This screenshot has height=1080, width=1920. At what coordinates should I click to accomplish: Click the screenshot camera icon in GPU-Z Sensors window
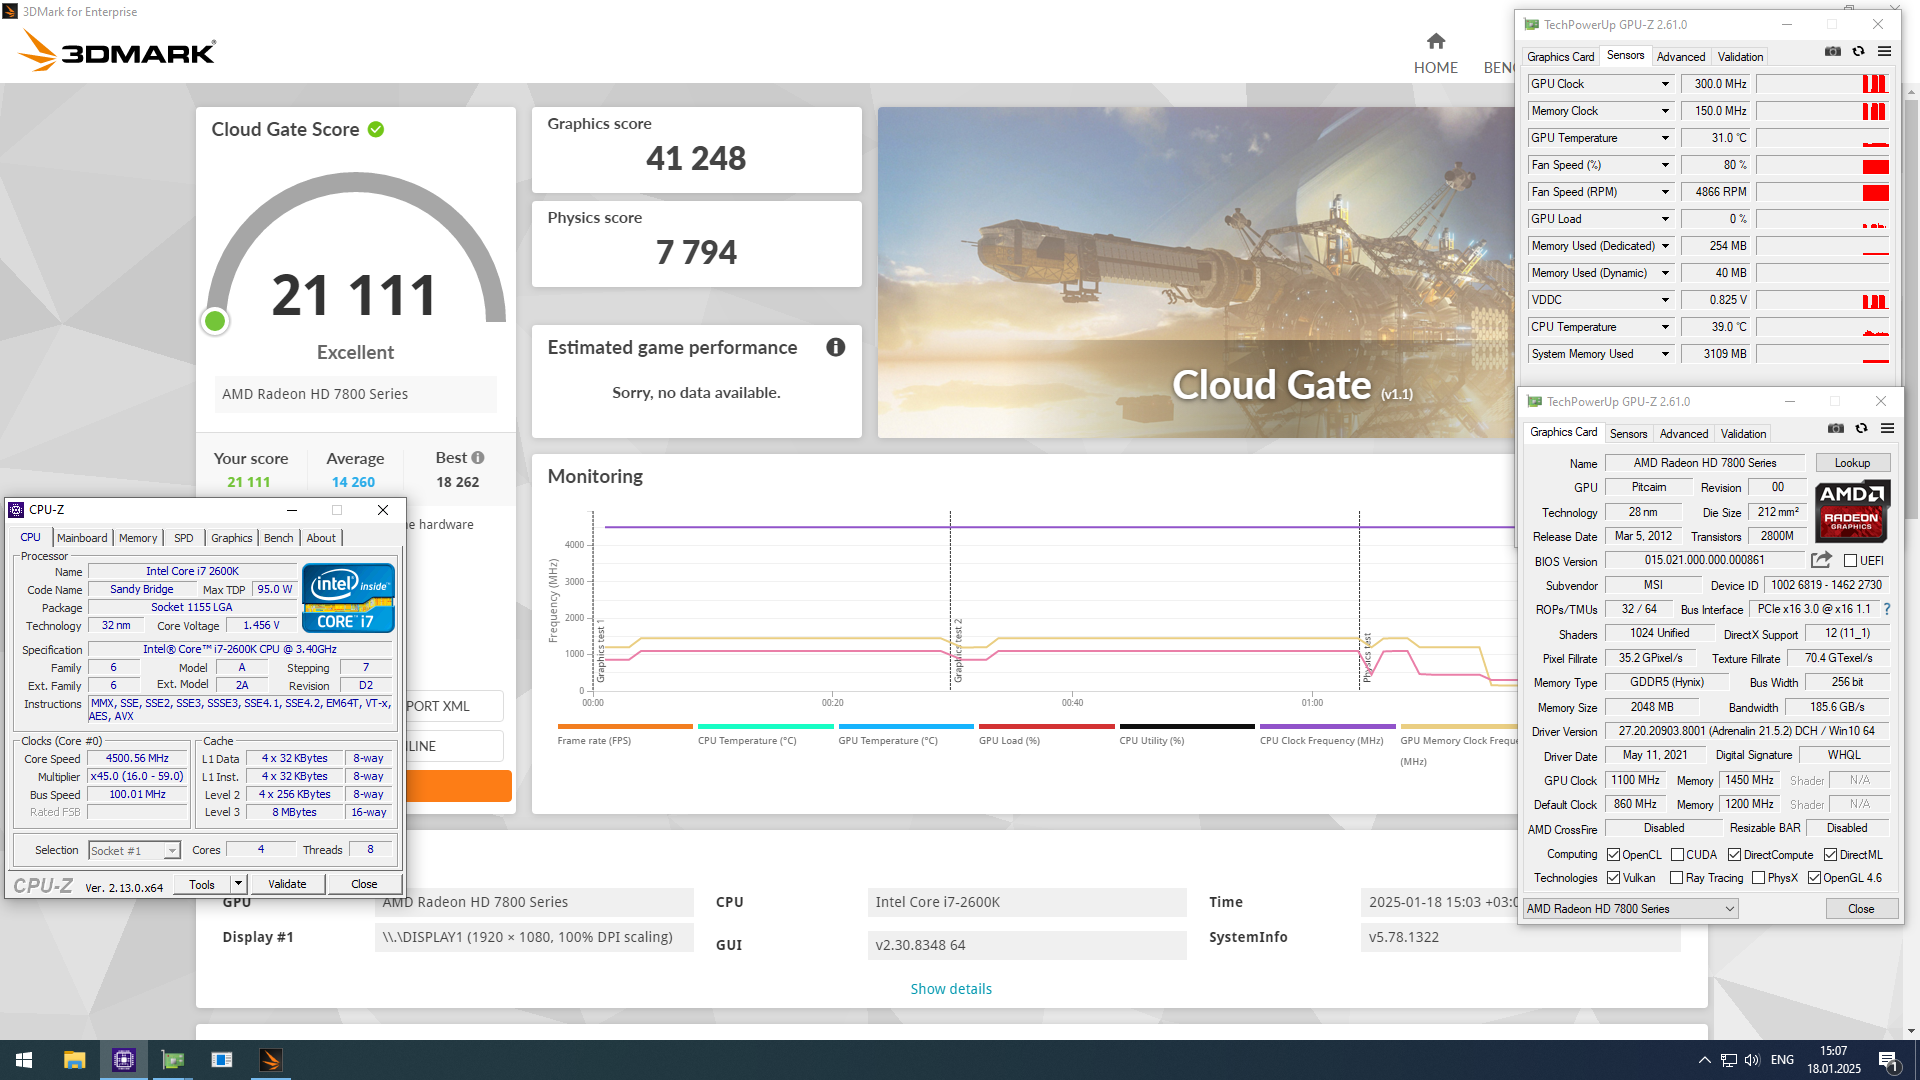[x=1832, y=51]
